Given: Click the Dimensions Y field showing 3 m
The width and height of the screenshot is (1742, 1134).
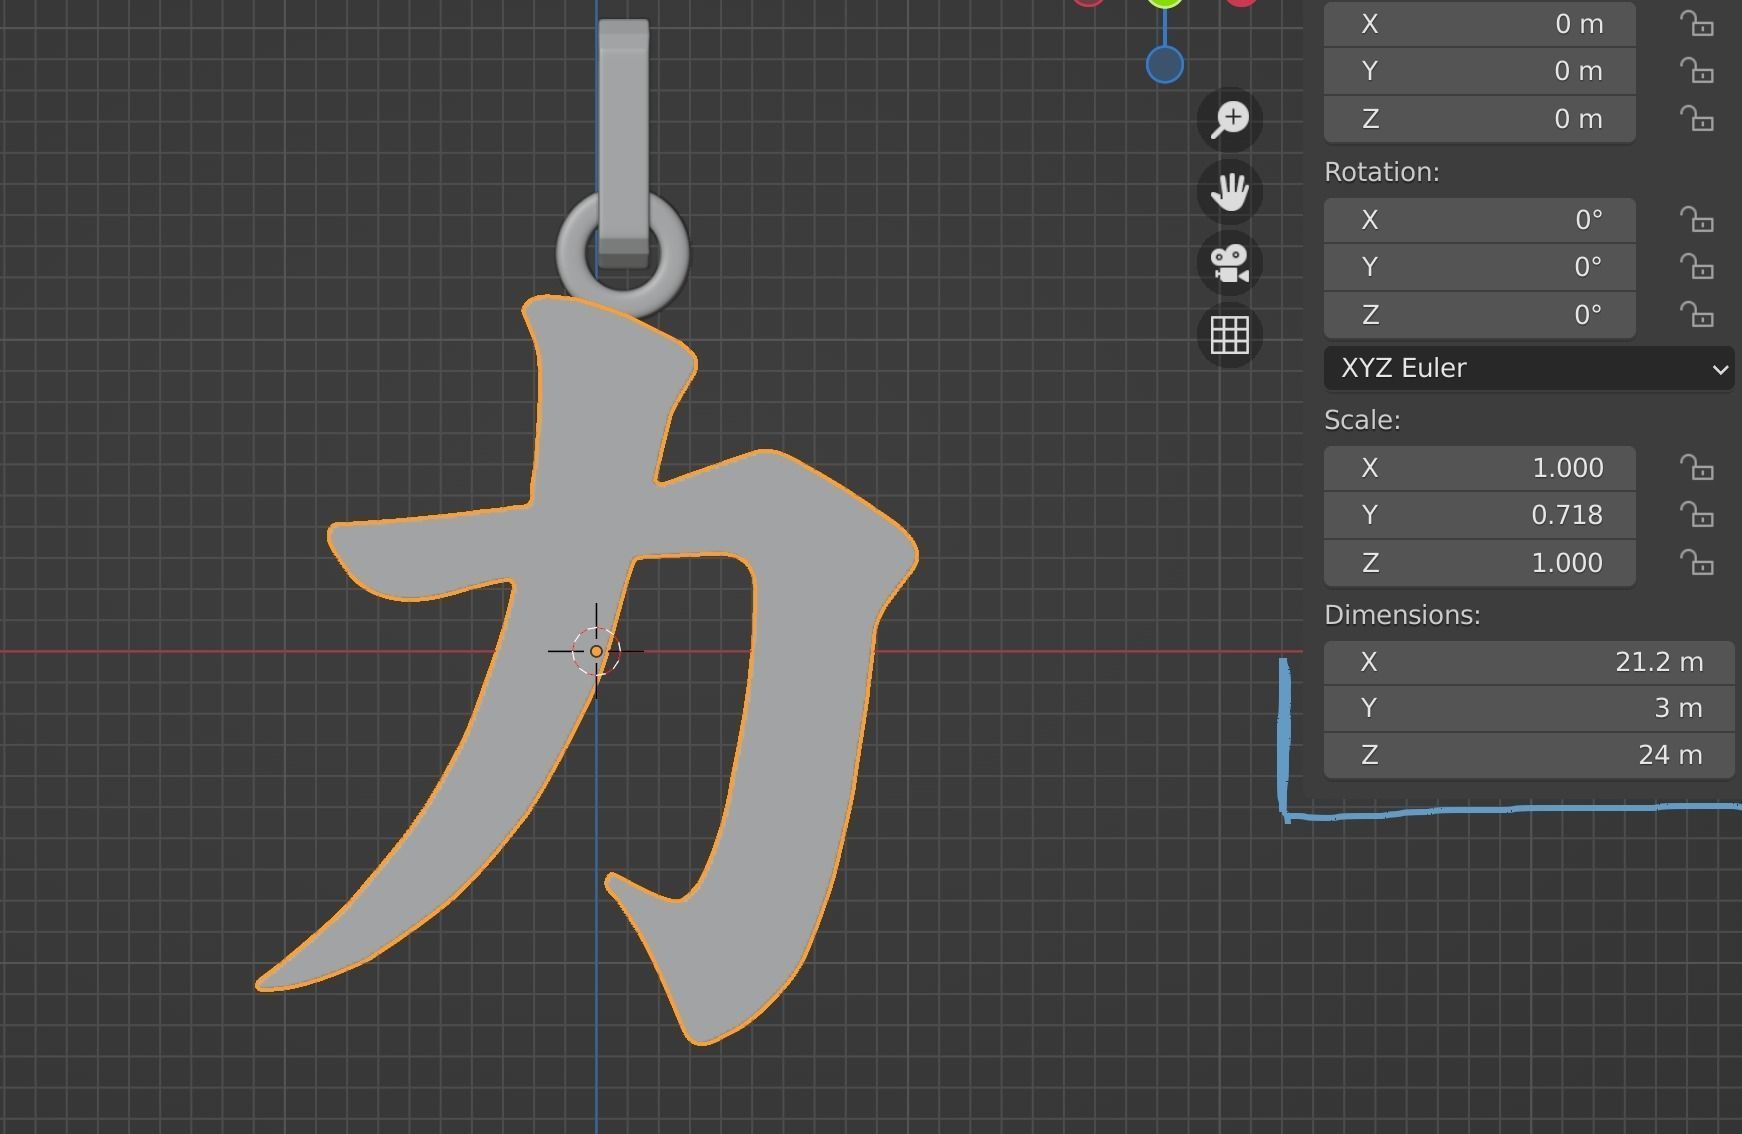Looking at the screenshot, I should (1528, 708).
